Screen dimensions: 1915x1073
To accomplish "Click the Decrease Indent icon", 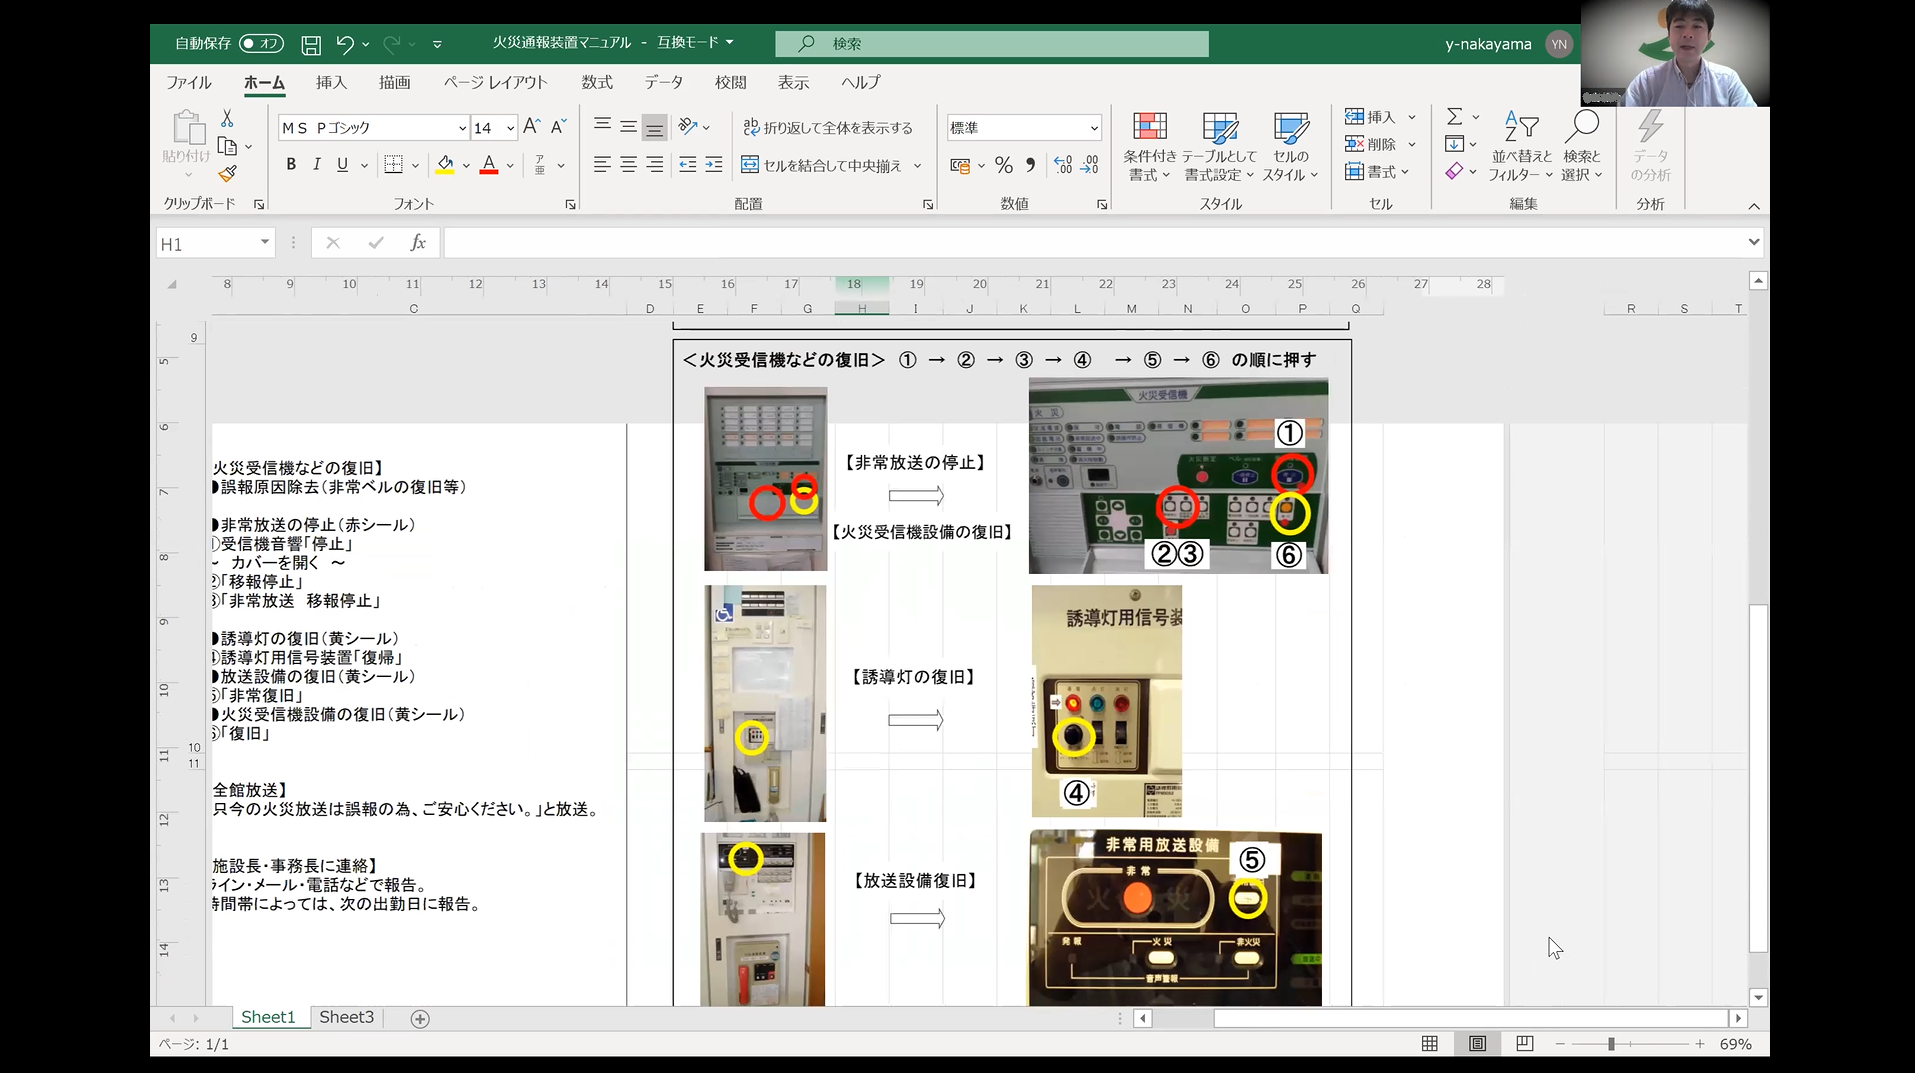I will coord(688,165).
